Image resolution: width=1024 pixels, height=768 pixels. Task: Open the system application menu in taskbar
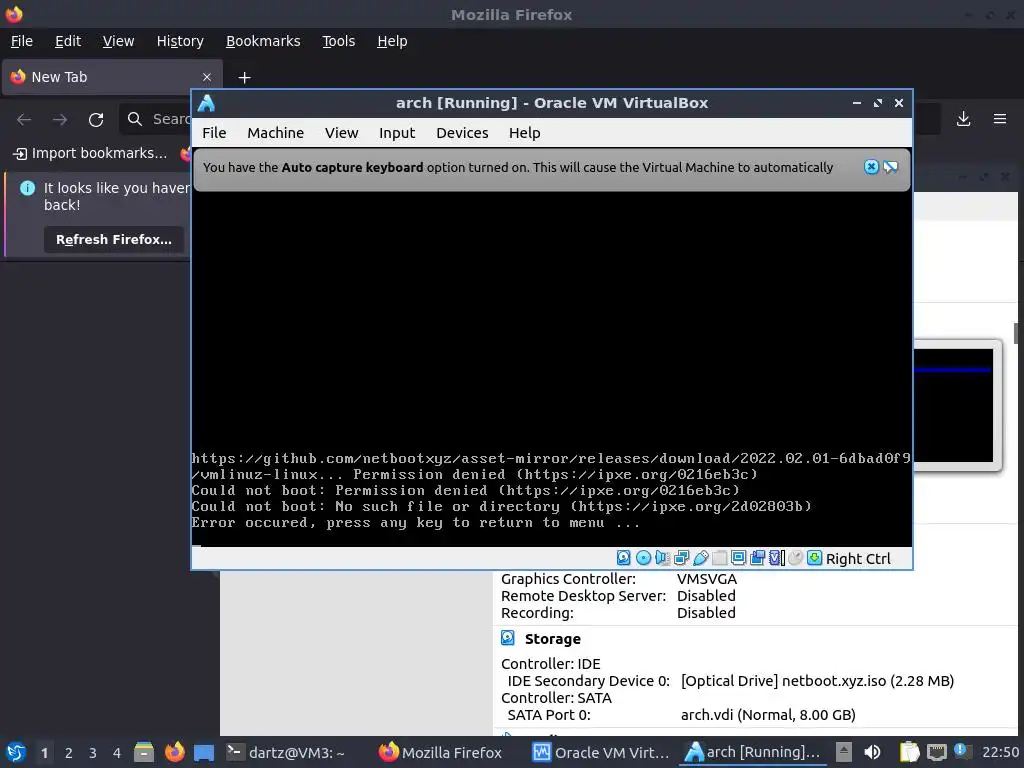point(16,753)
